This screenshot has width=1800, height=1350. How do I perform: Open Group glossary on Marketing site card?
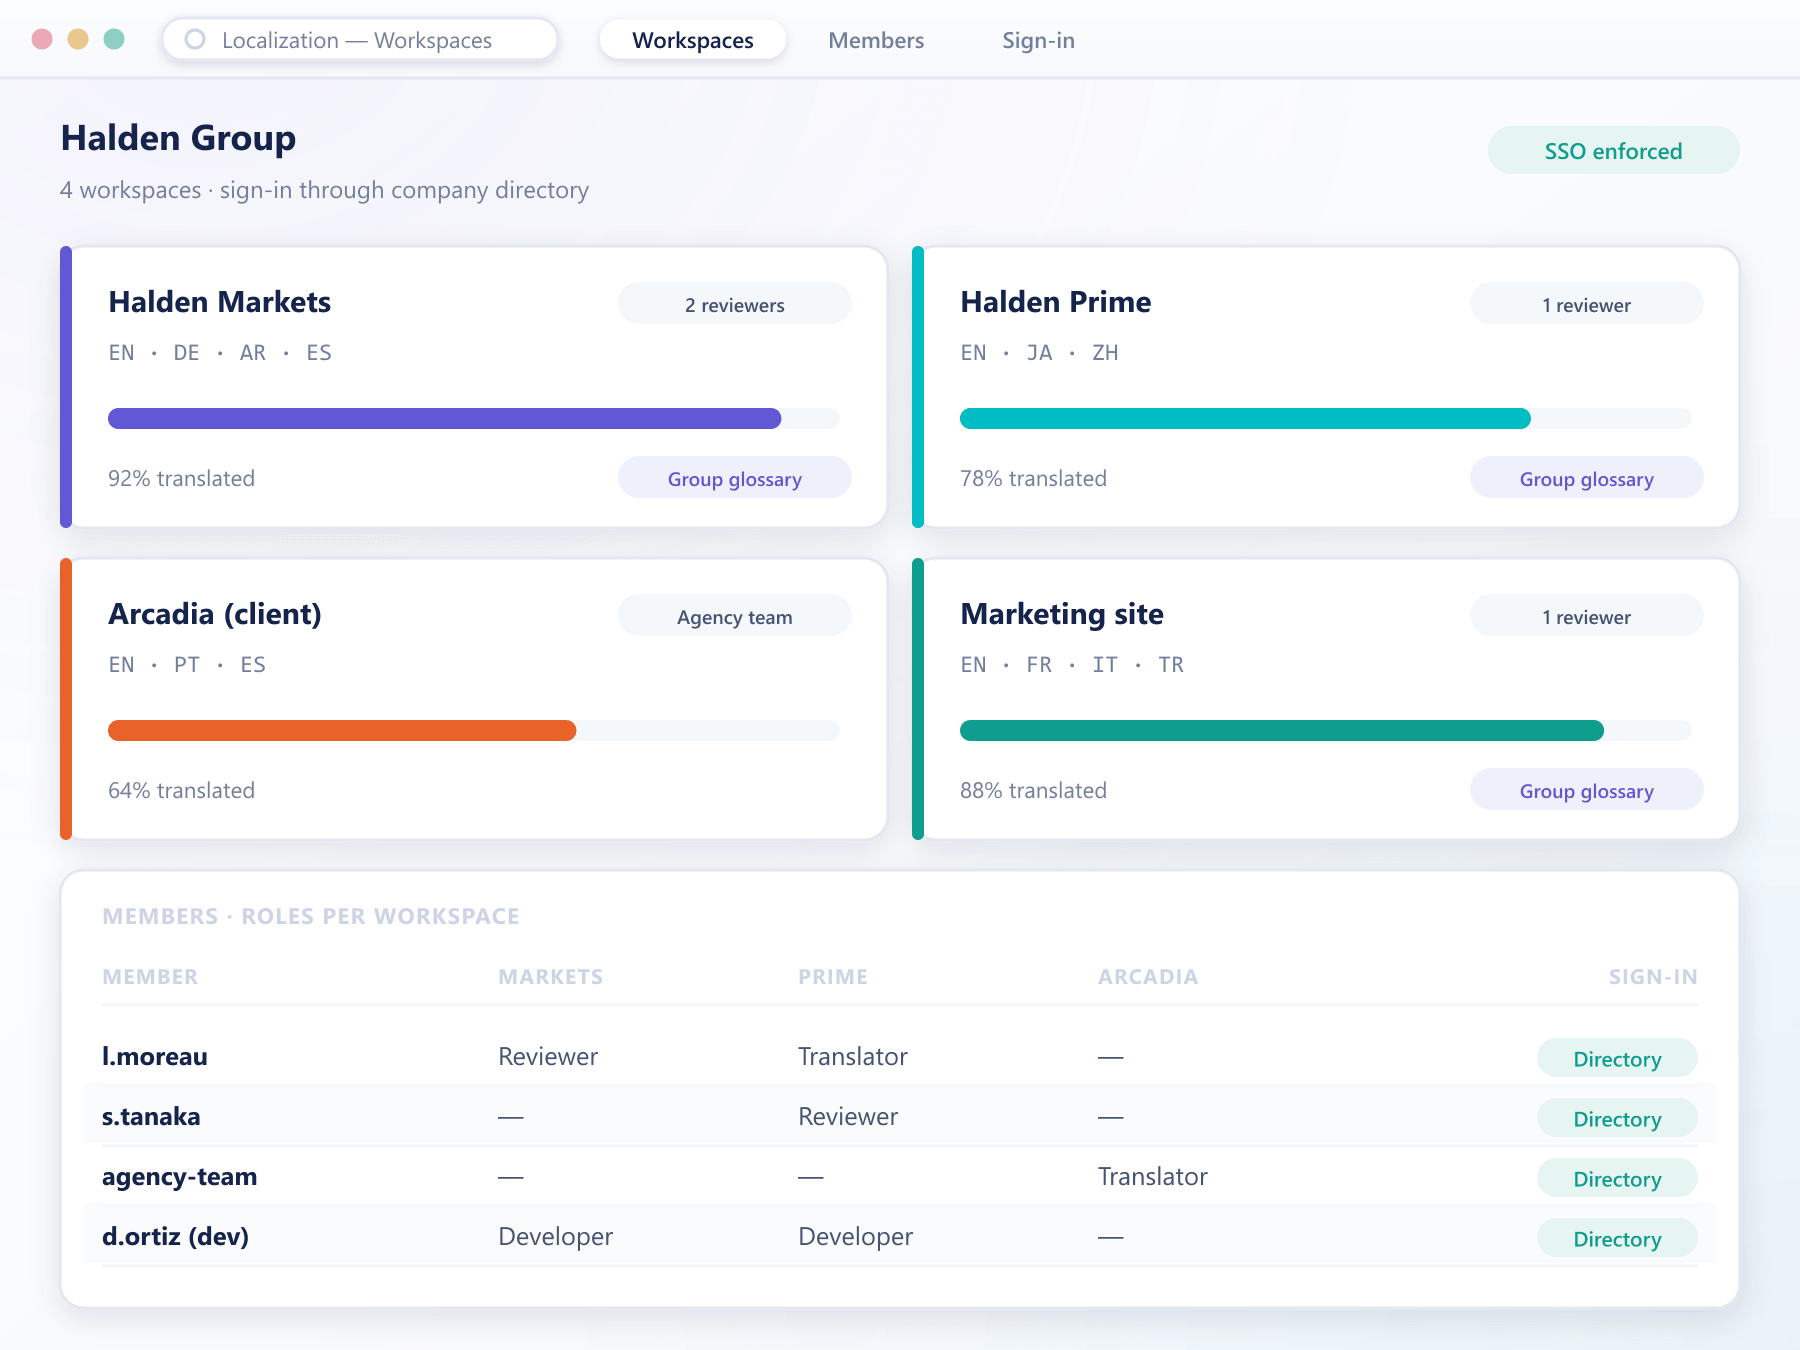click(x=1587, y=790)
